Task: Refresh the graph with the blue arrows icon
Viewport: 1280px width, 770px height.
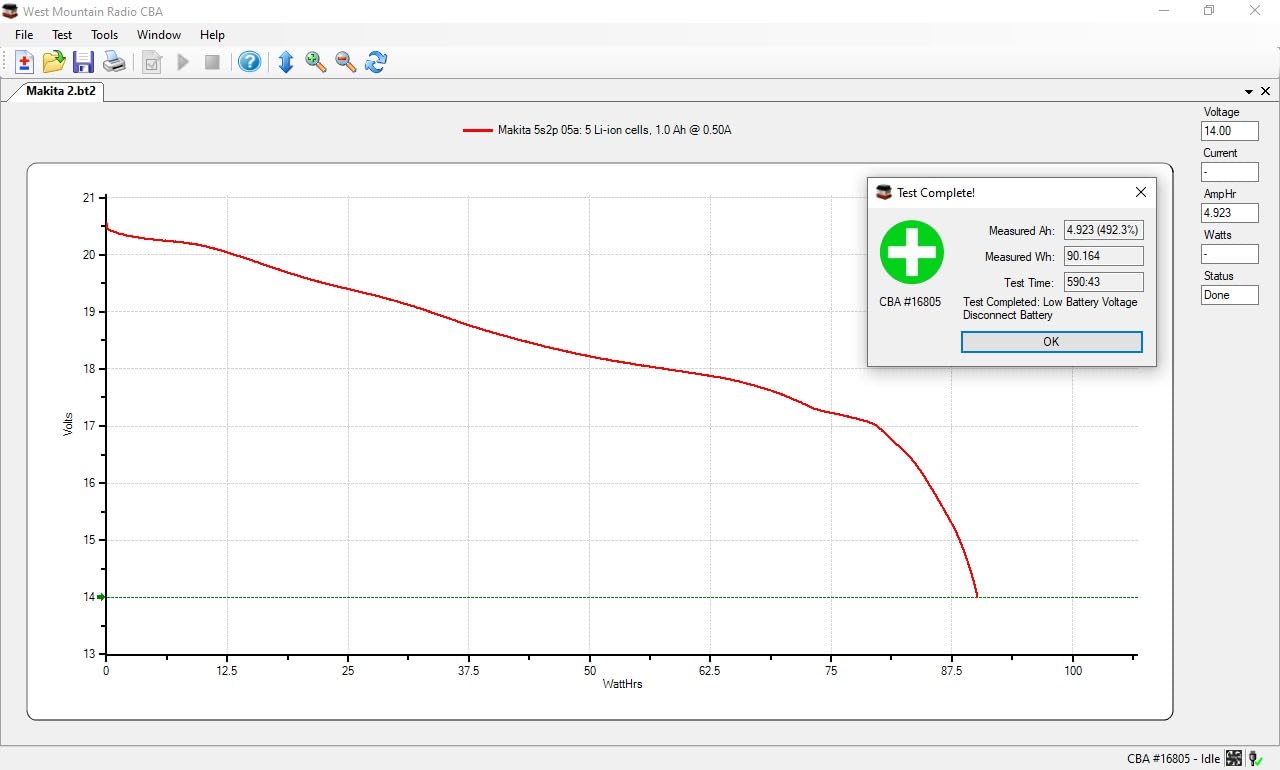Action: click(x=376, y=62)
